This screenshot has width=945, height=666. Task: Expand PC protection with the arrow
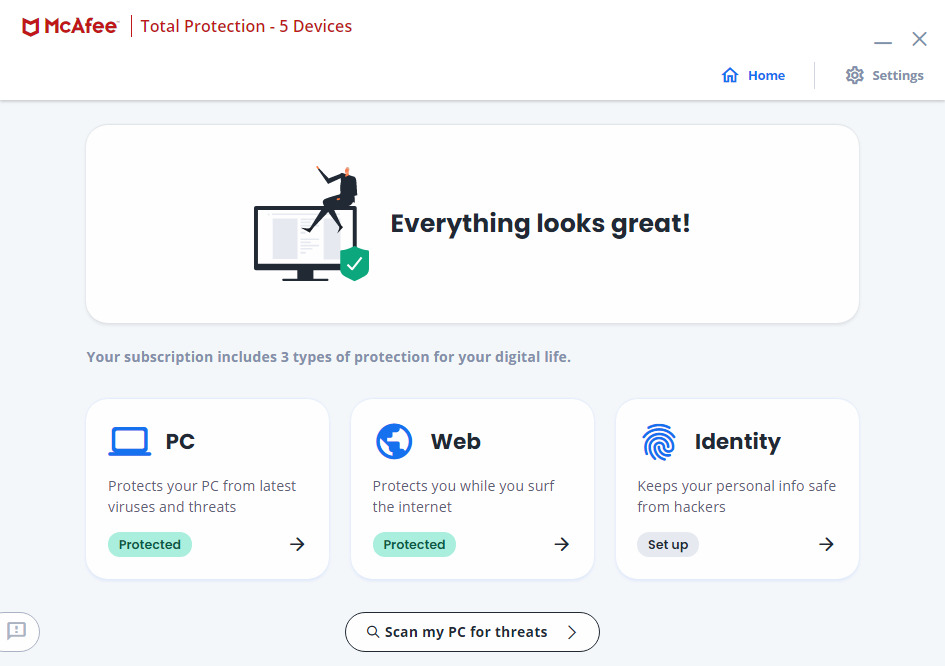tap(297, 545)
